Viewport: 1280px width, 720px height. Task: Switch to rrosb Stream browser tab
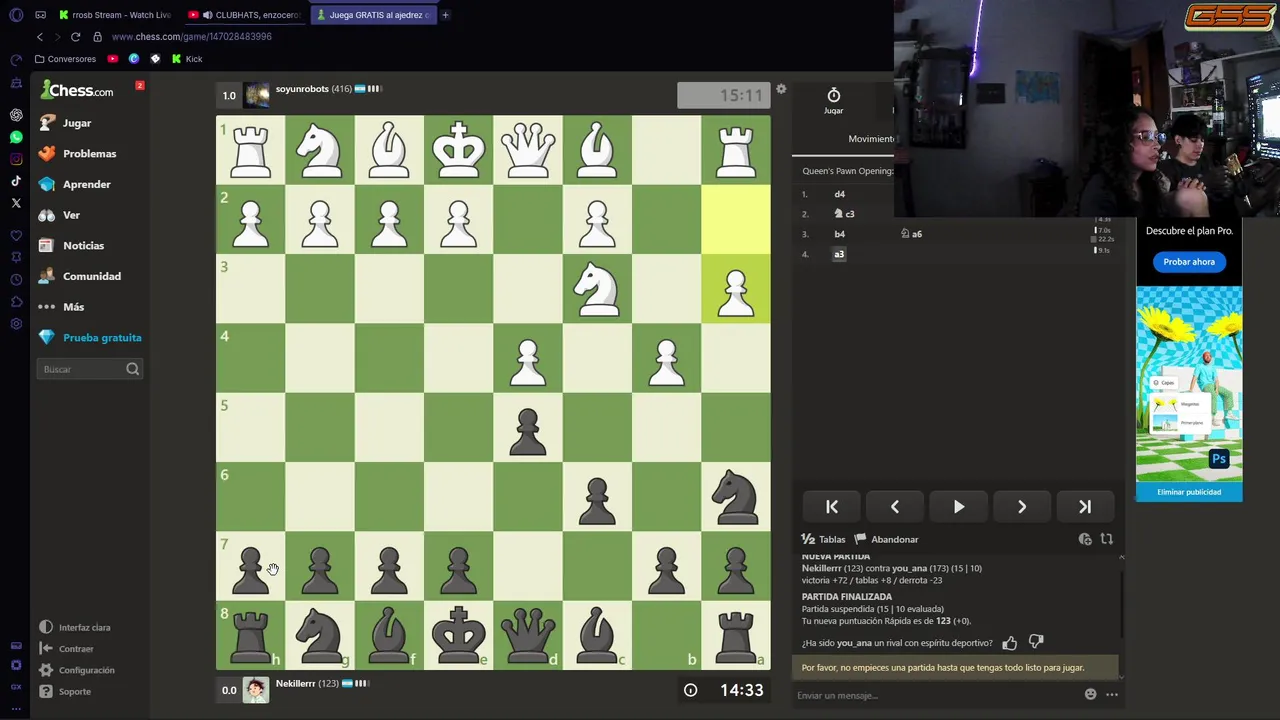coord(115,15)
